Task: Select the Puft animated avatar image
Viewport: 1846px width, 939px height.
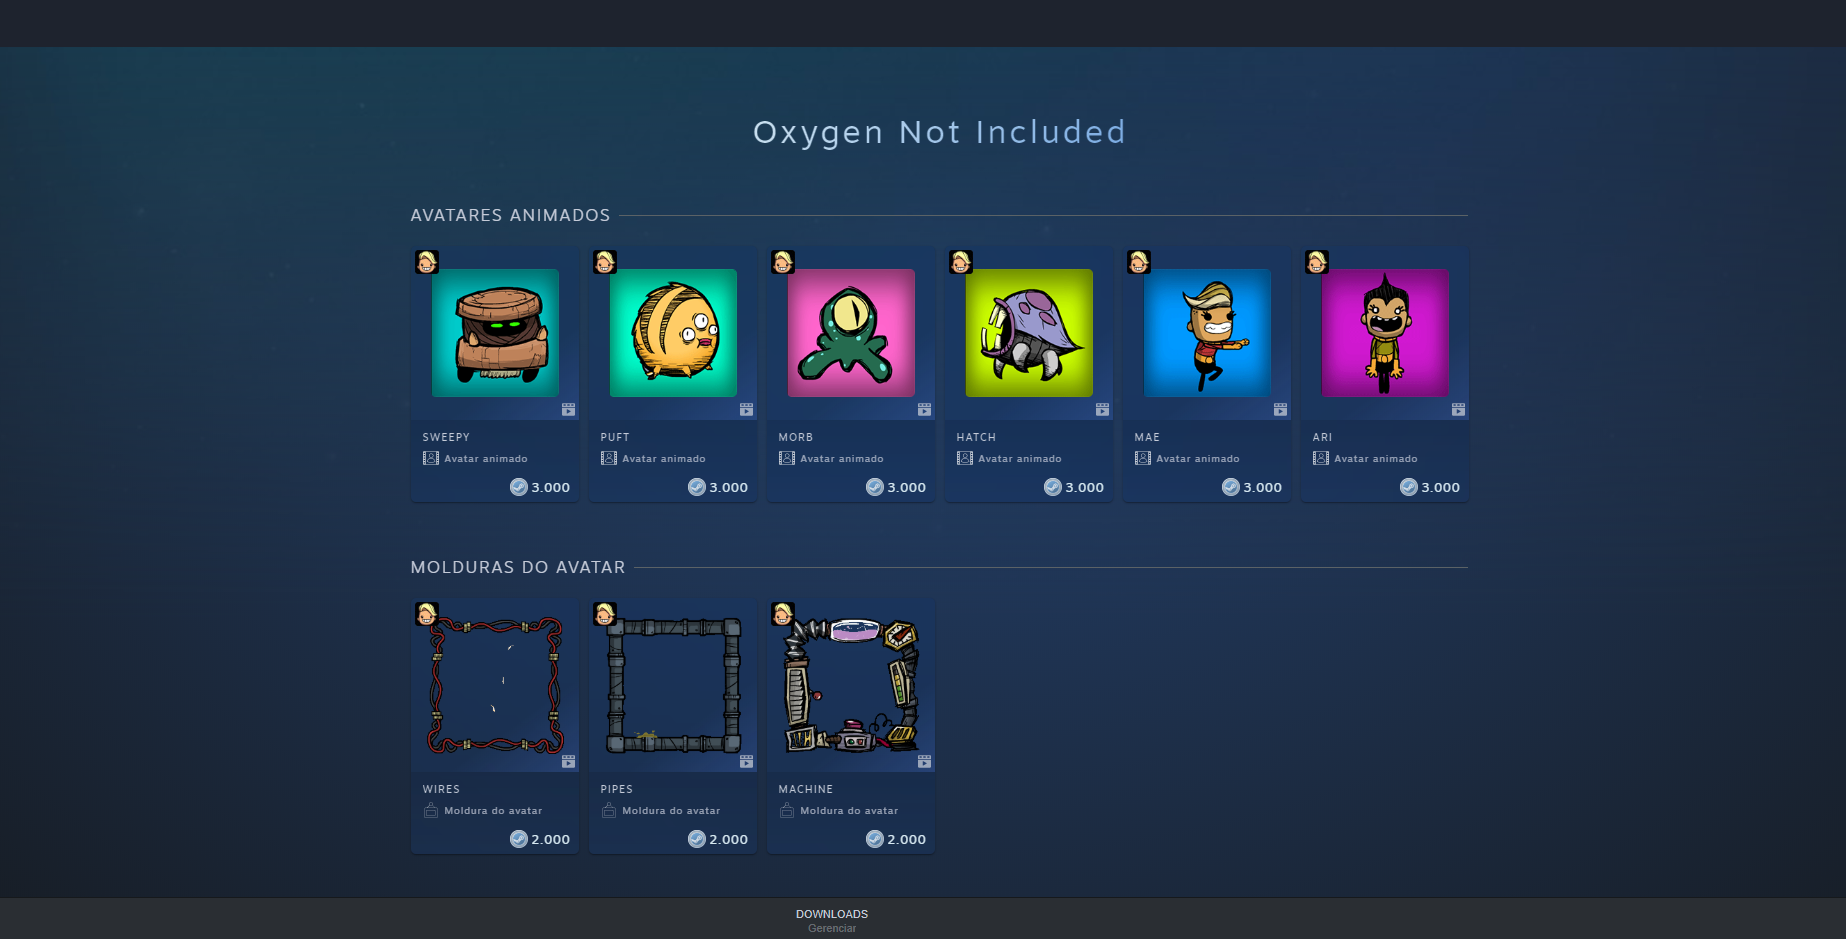Action: tap(673, 333)
